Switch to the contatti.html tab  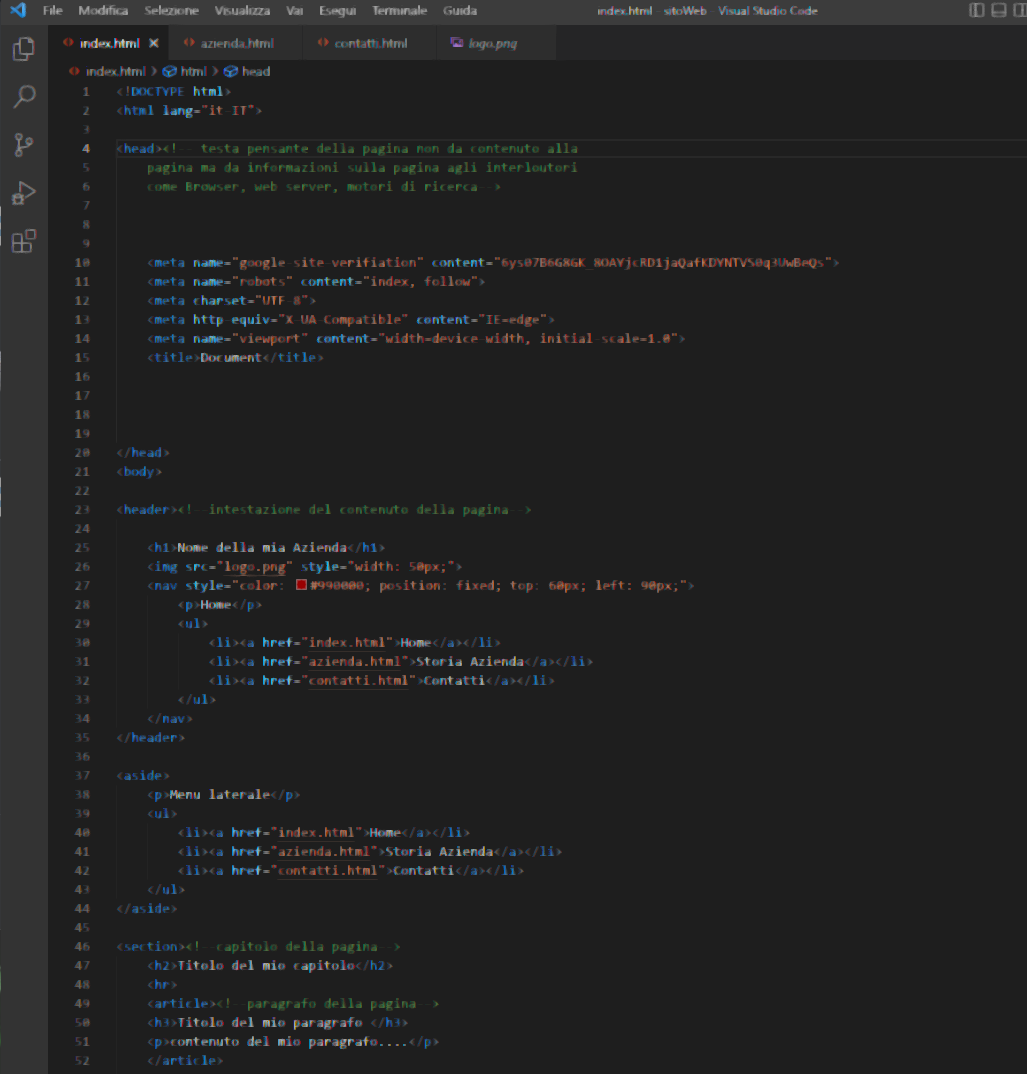pos(370,43)
